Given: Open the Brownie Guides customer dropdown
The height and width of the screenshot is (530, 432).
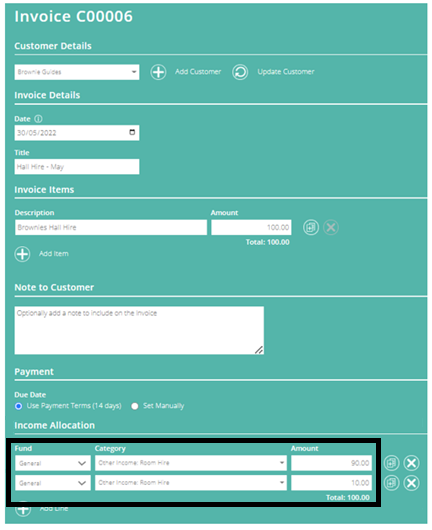Looking at the screenshot, I should [x=77, y=72].
